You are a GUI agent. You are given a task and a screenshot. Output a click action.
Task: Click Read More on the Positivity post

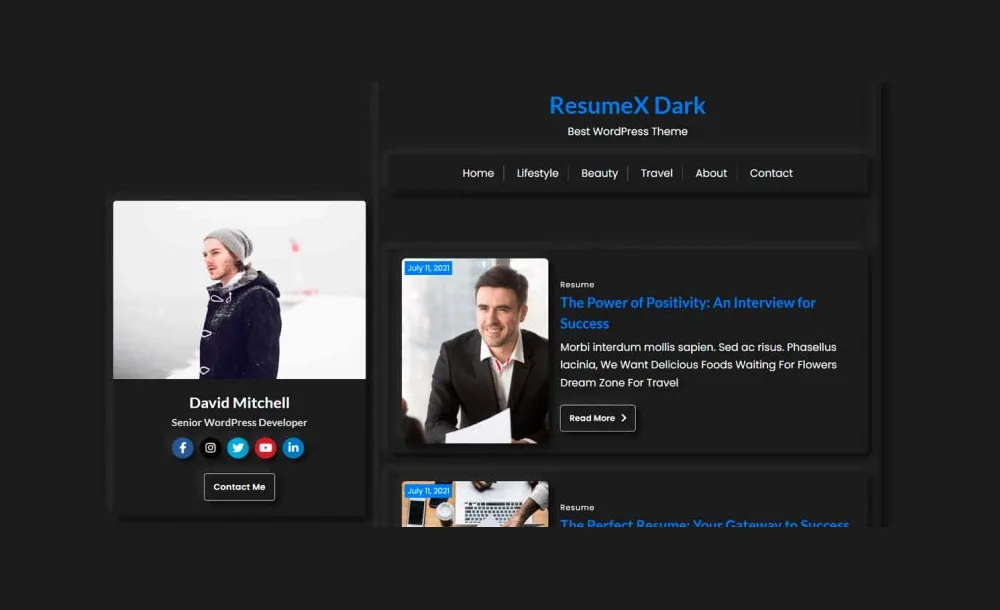pos(598,418)
